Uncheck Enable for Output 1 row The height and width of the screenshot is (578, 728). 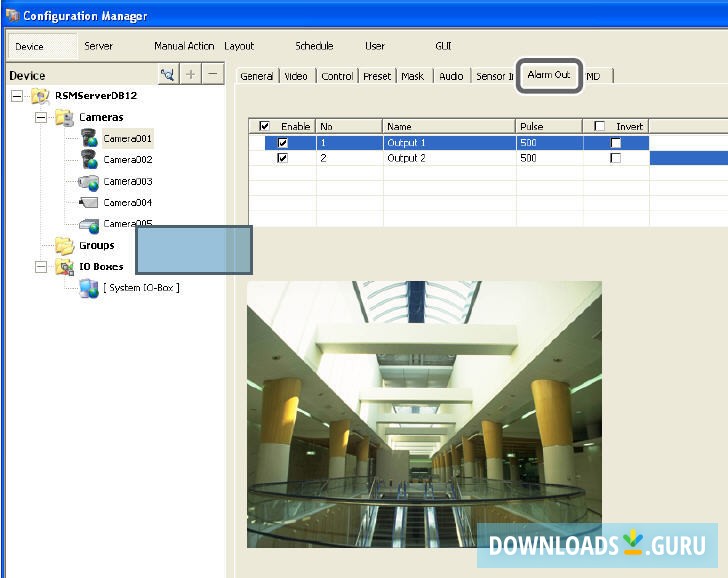point(282,143)
